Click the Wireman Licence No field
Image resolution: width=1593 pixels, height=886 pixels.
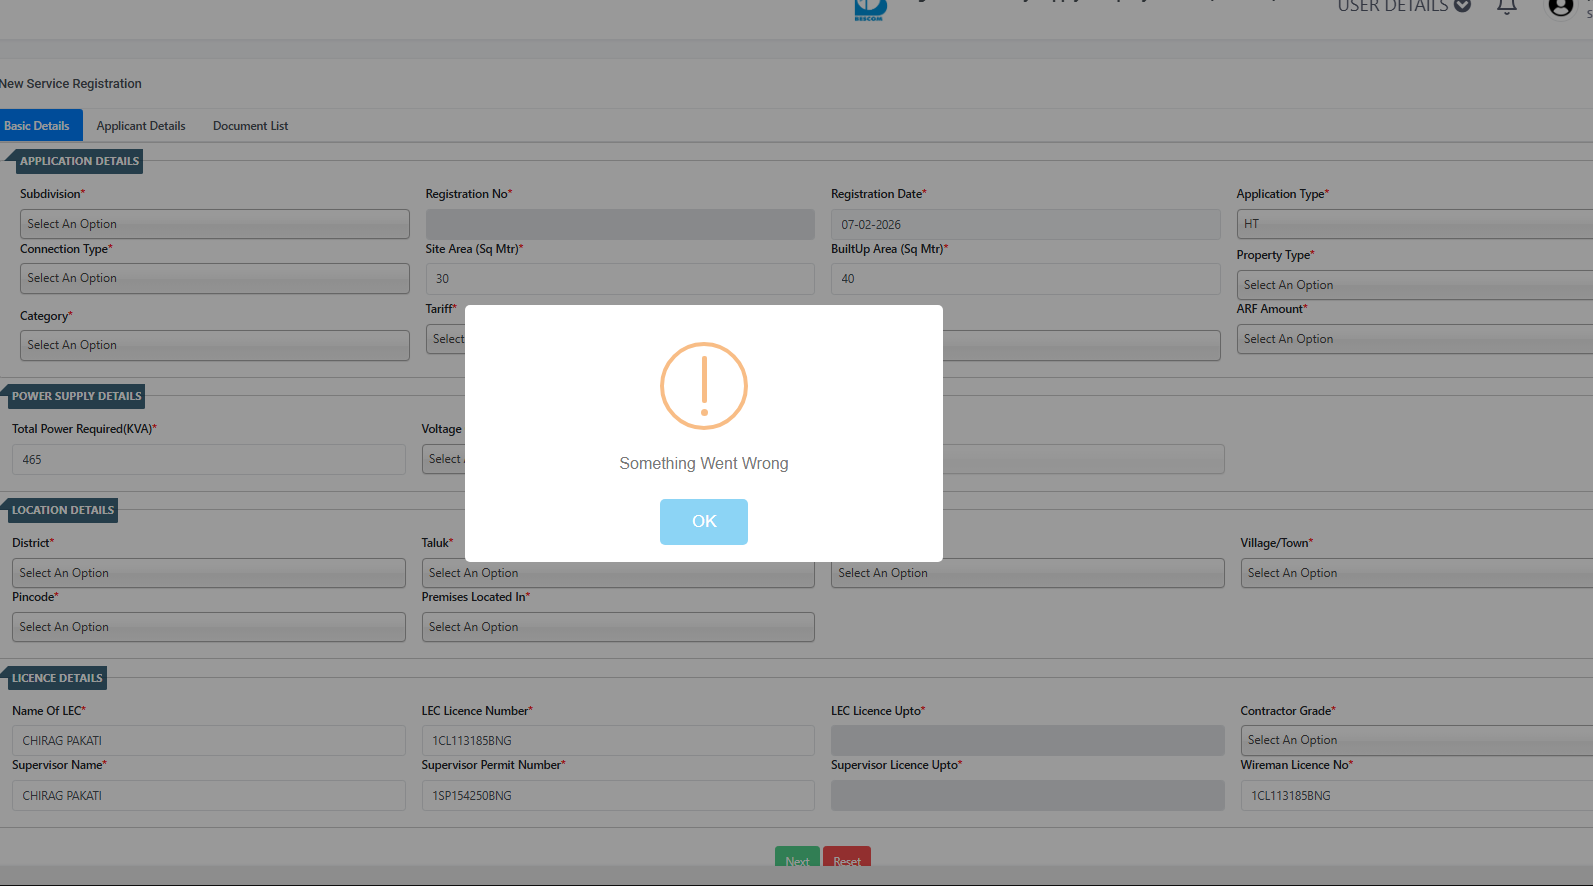tap(1417, 795)
